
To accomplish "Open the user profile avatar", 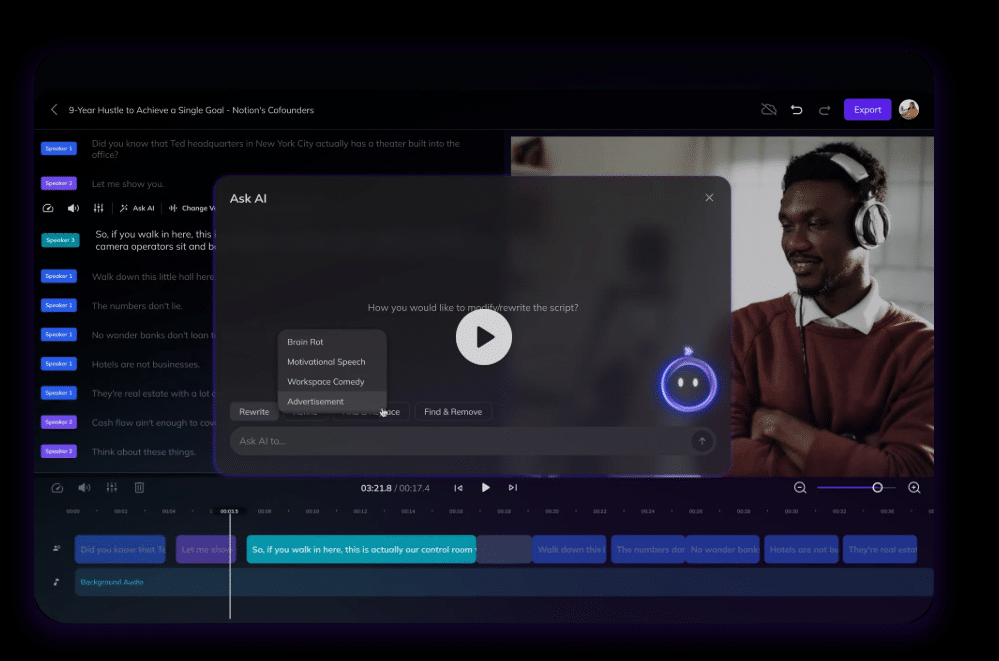I will click(909, 110).
